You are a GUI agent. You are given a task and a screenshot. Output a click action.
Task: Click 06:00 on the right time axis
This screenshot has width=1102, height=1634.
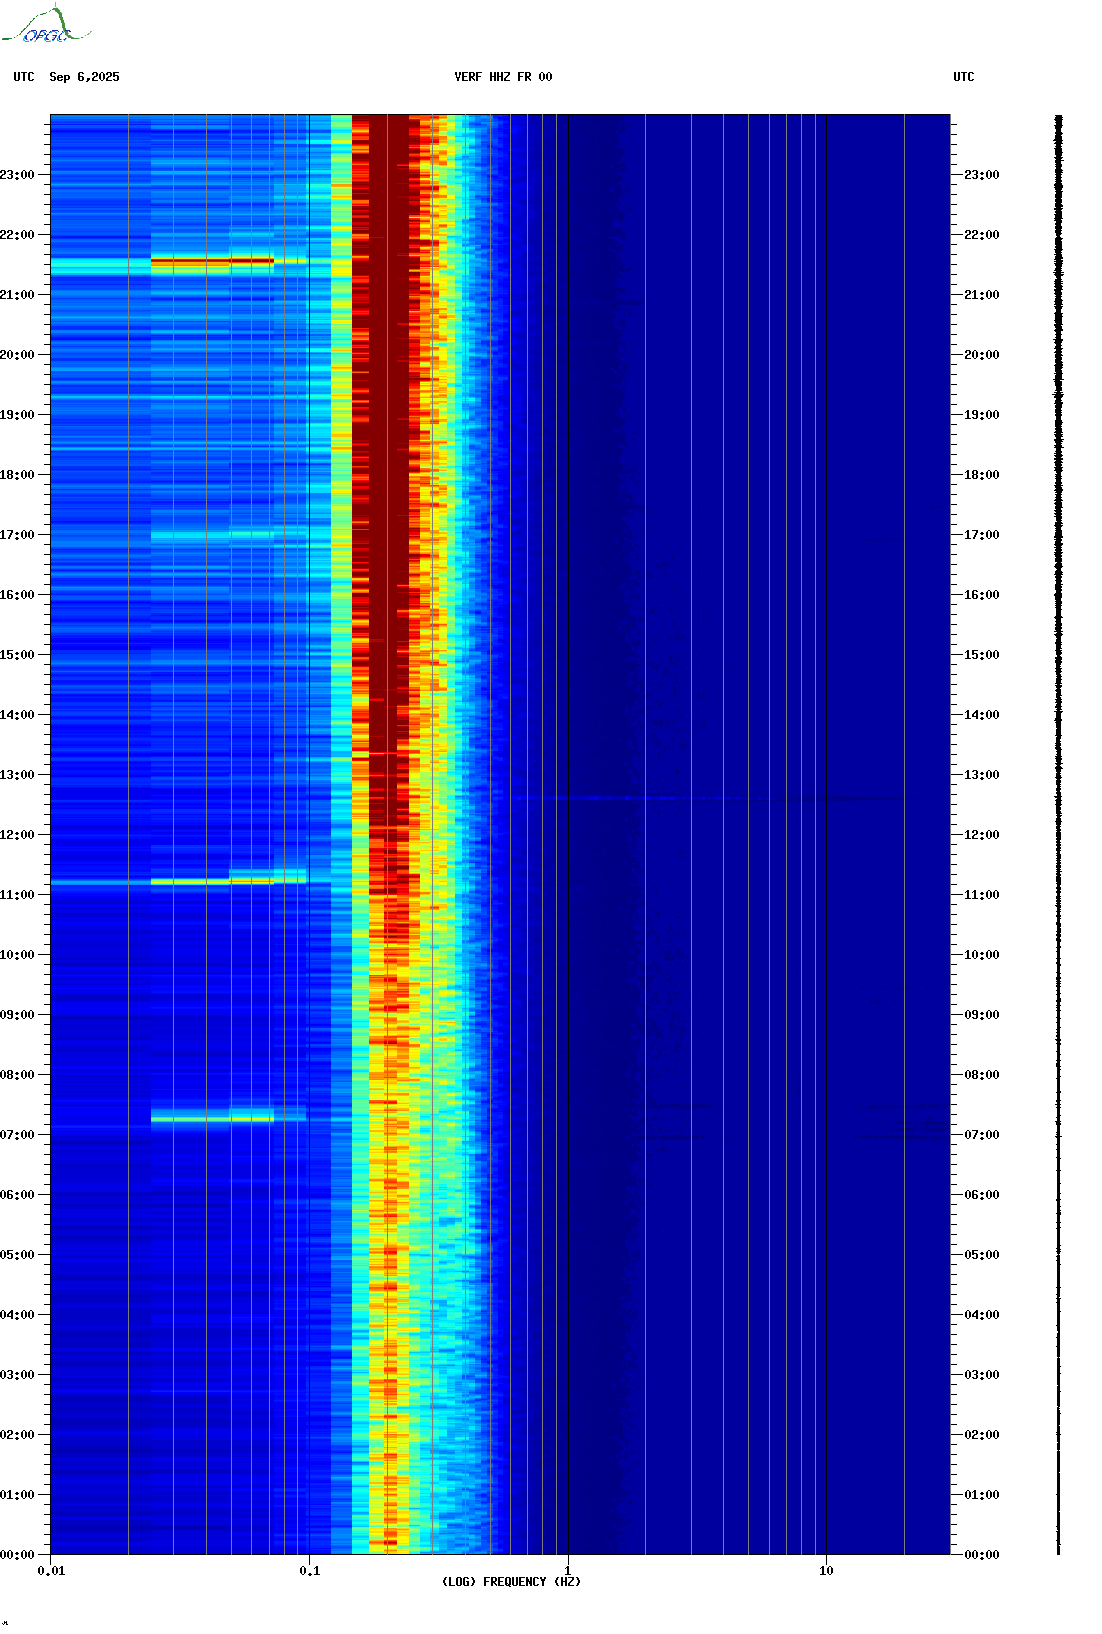pyautogui.click(x=982, y=1195)
